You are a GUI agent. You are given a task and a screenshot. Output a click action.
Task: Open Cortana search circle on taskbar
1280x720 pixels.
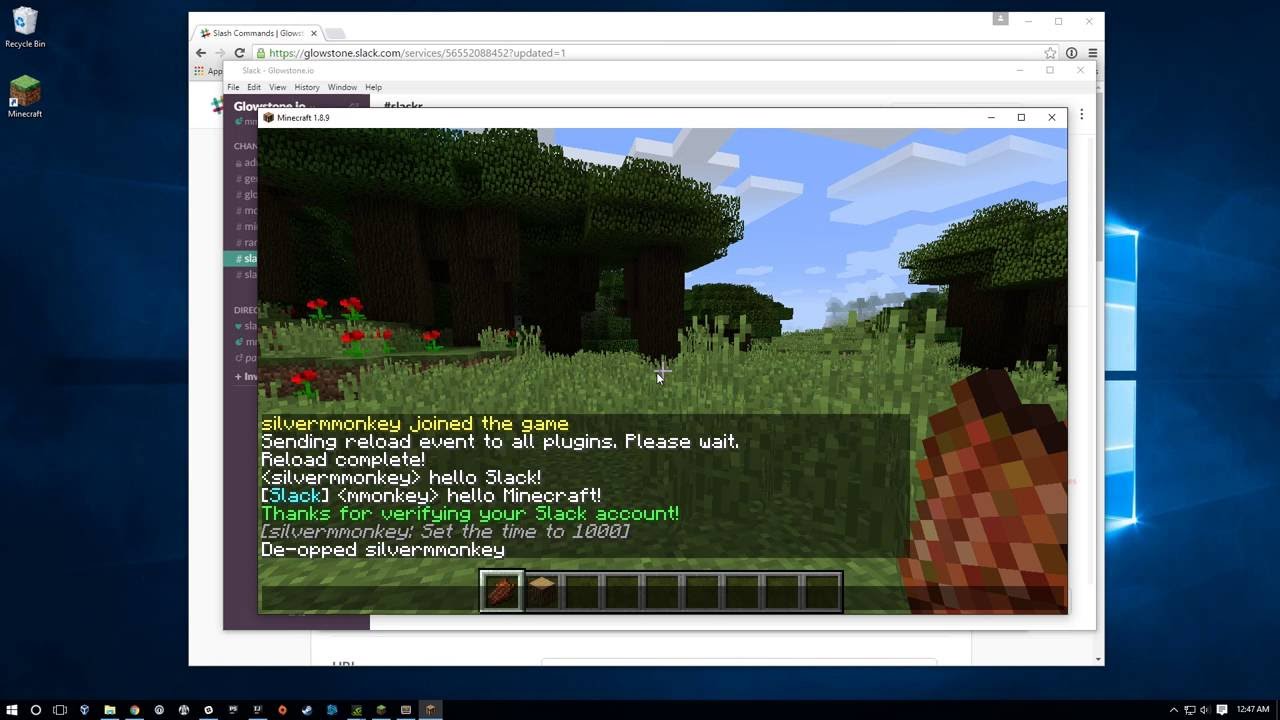coord(36,710)
